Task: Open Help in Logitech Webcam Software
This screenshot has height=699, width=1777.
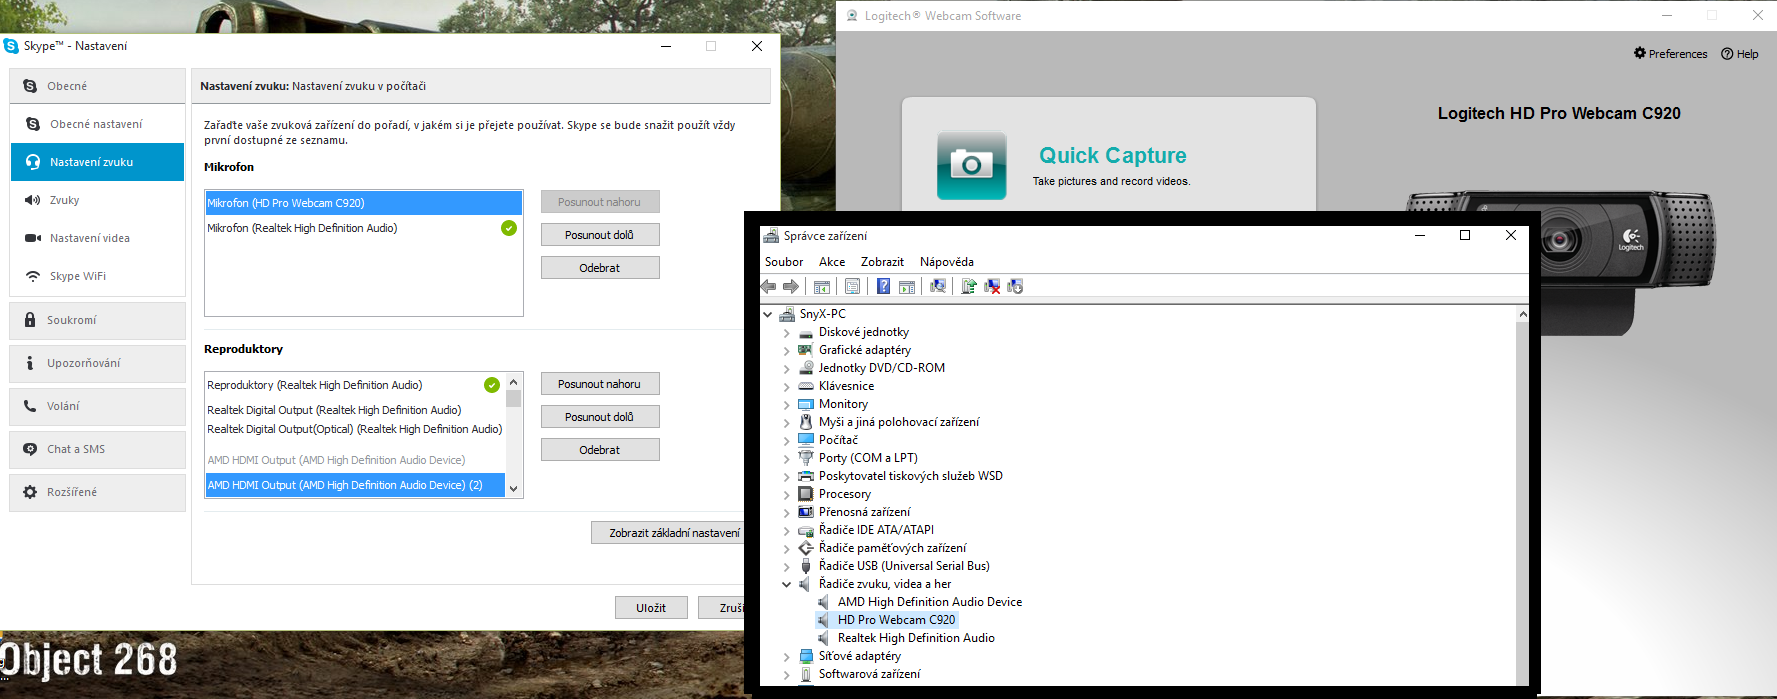Action: pyautogui.click(x=1739, y=54)
